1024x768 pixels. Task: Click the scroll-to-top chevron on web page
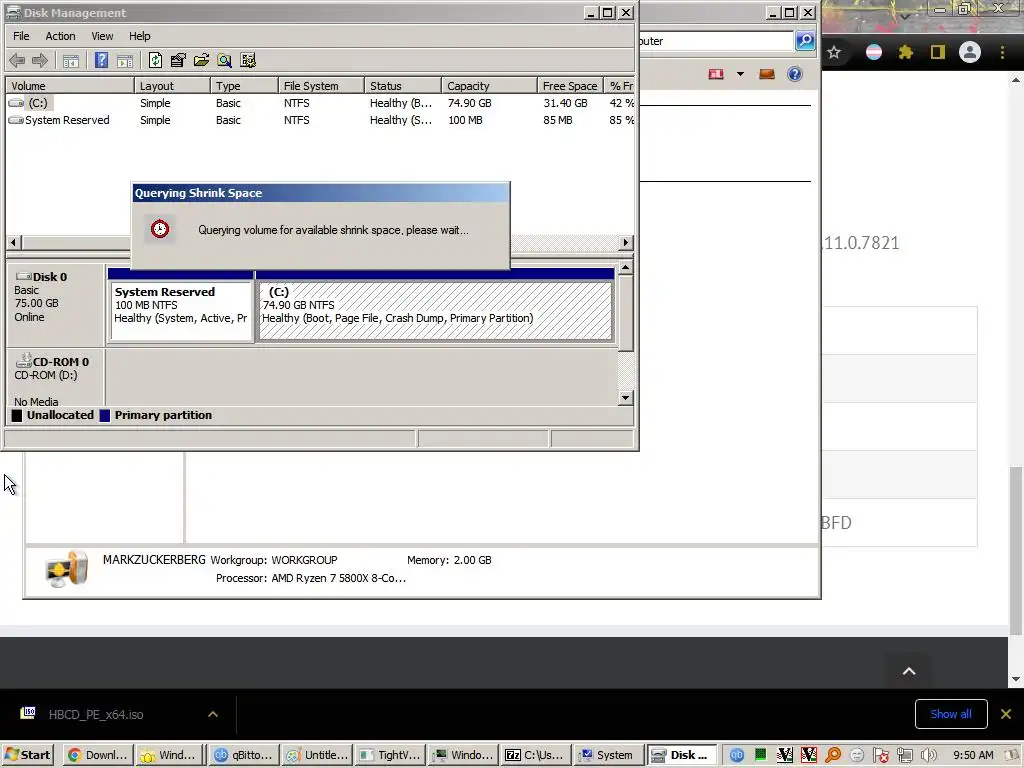909,671
